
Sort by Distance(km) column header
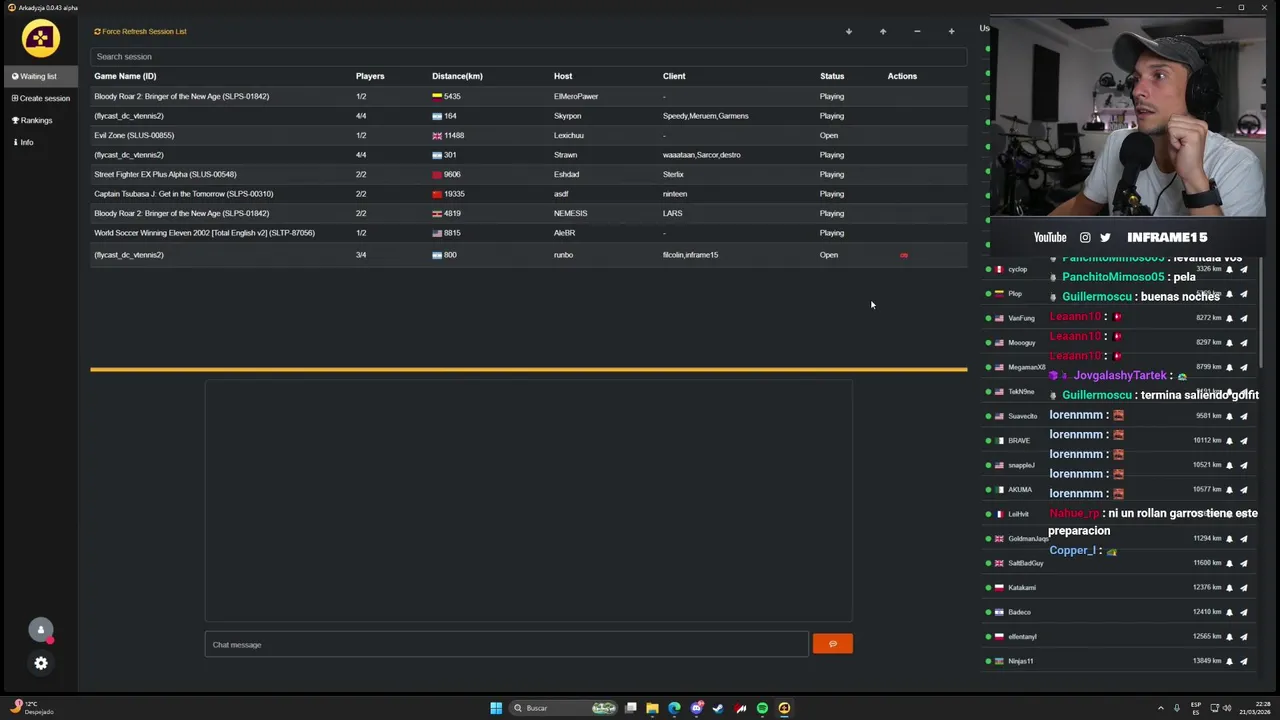[457, 76]
